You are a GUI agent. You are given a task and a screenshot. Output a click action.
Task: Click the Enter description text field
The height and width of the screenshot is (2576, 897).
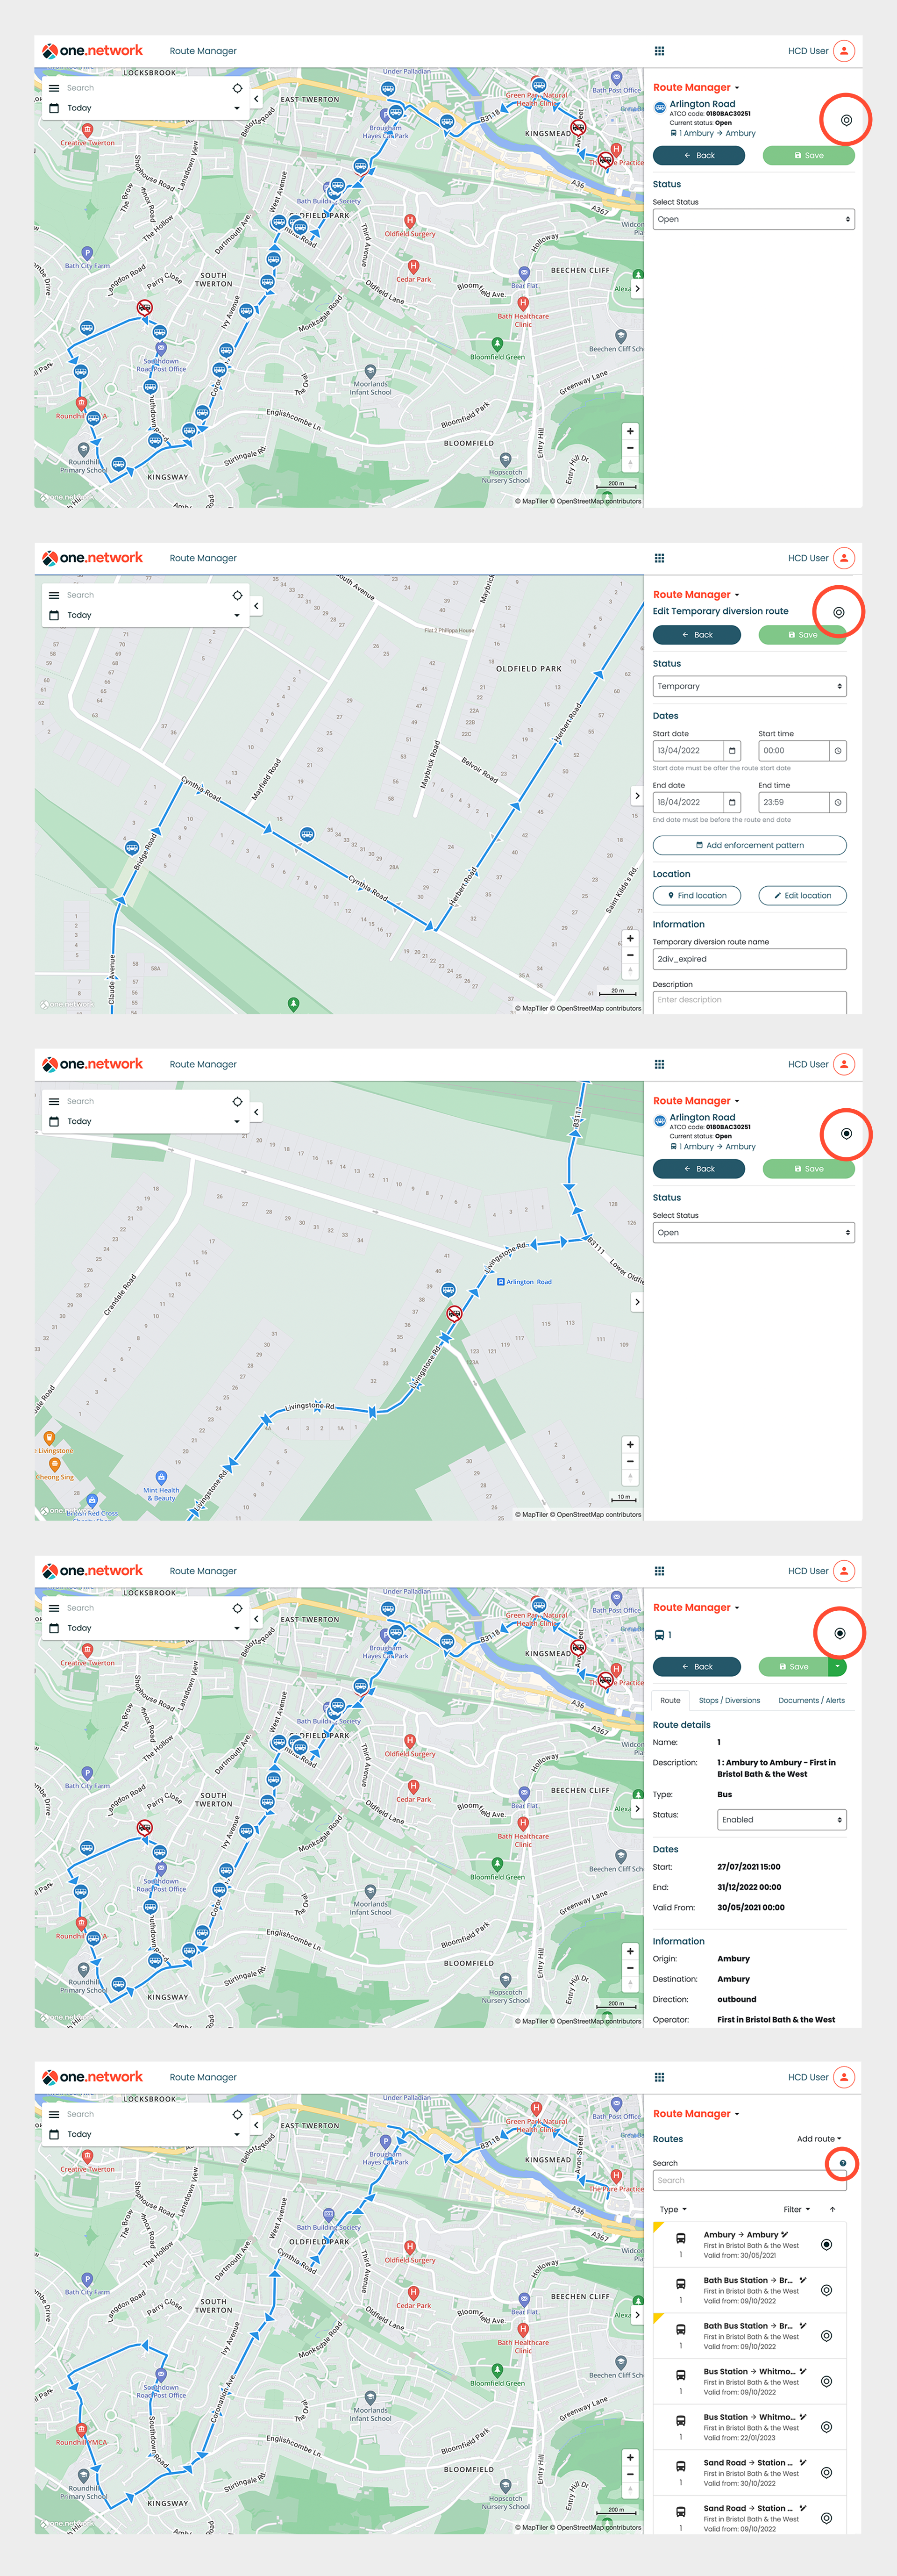[x=750, y=1002]
